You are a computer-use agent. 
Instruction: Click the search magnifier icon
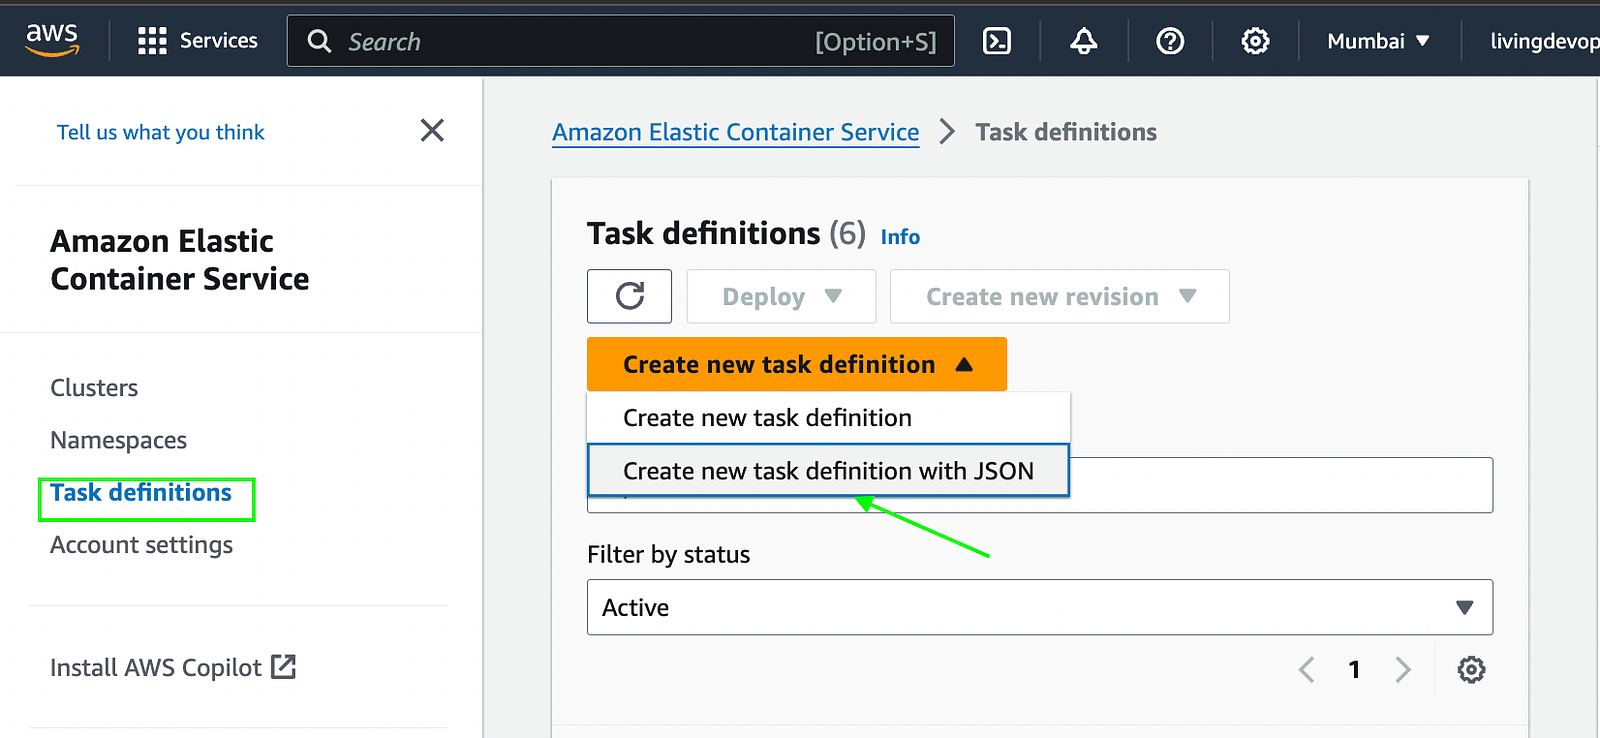pos(319,41)
